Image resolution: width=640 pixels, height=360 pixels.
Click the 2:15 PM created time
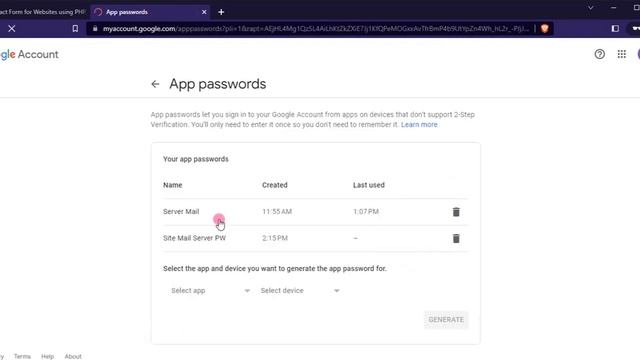275,238
